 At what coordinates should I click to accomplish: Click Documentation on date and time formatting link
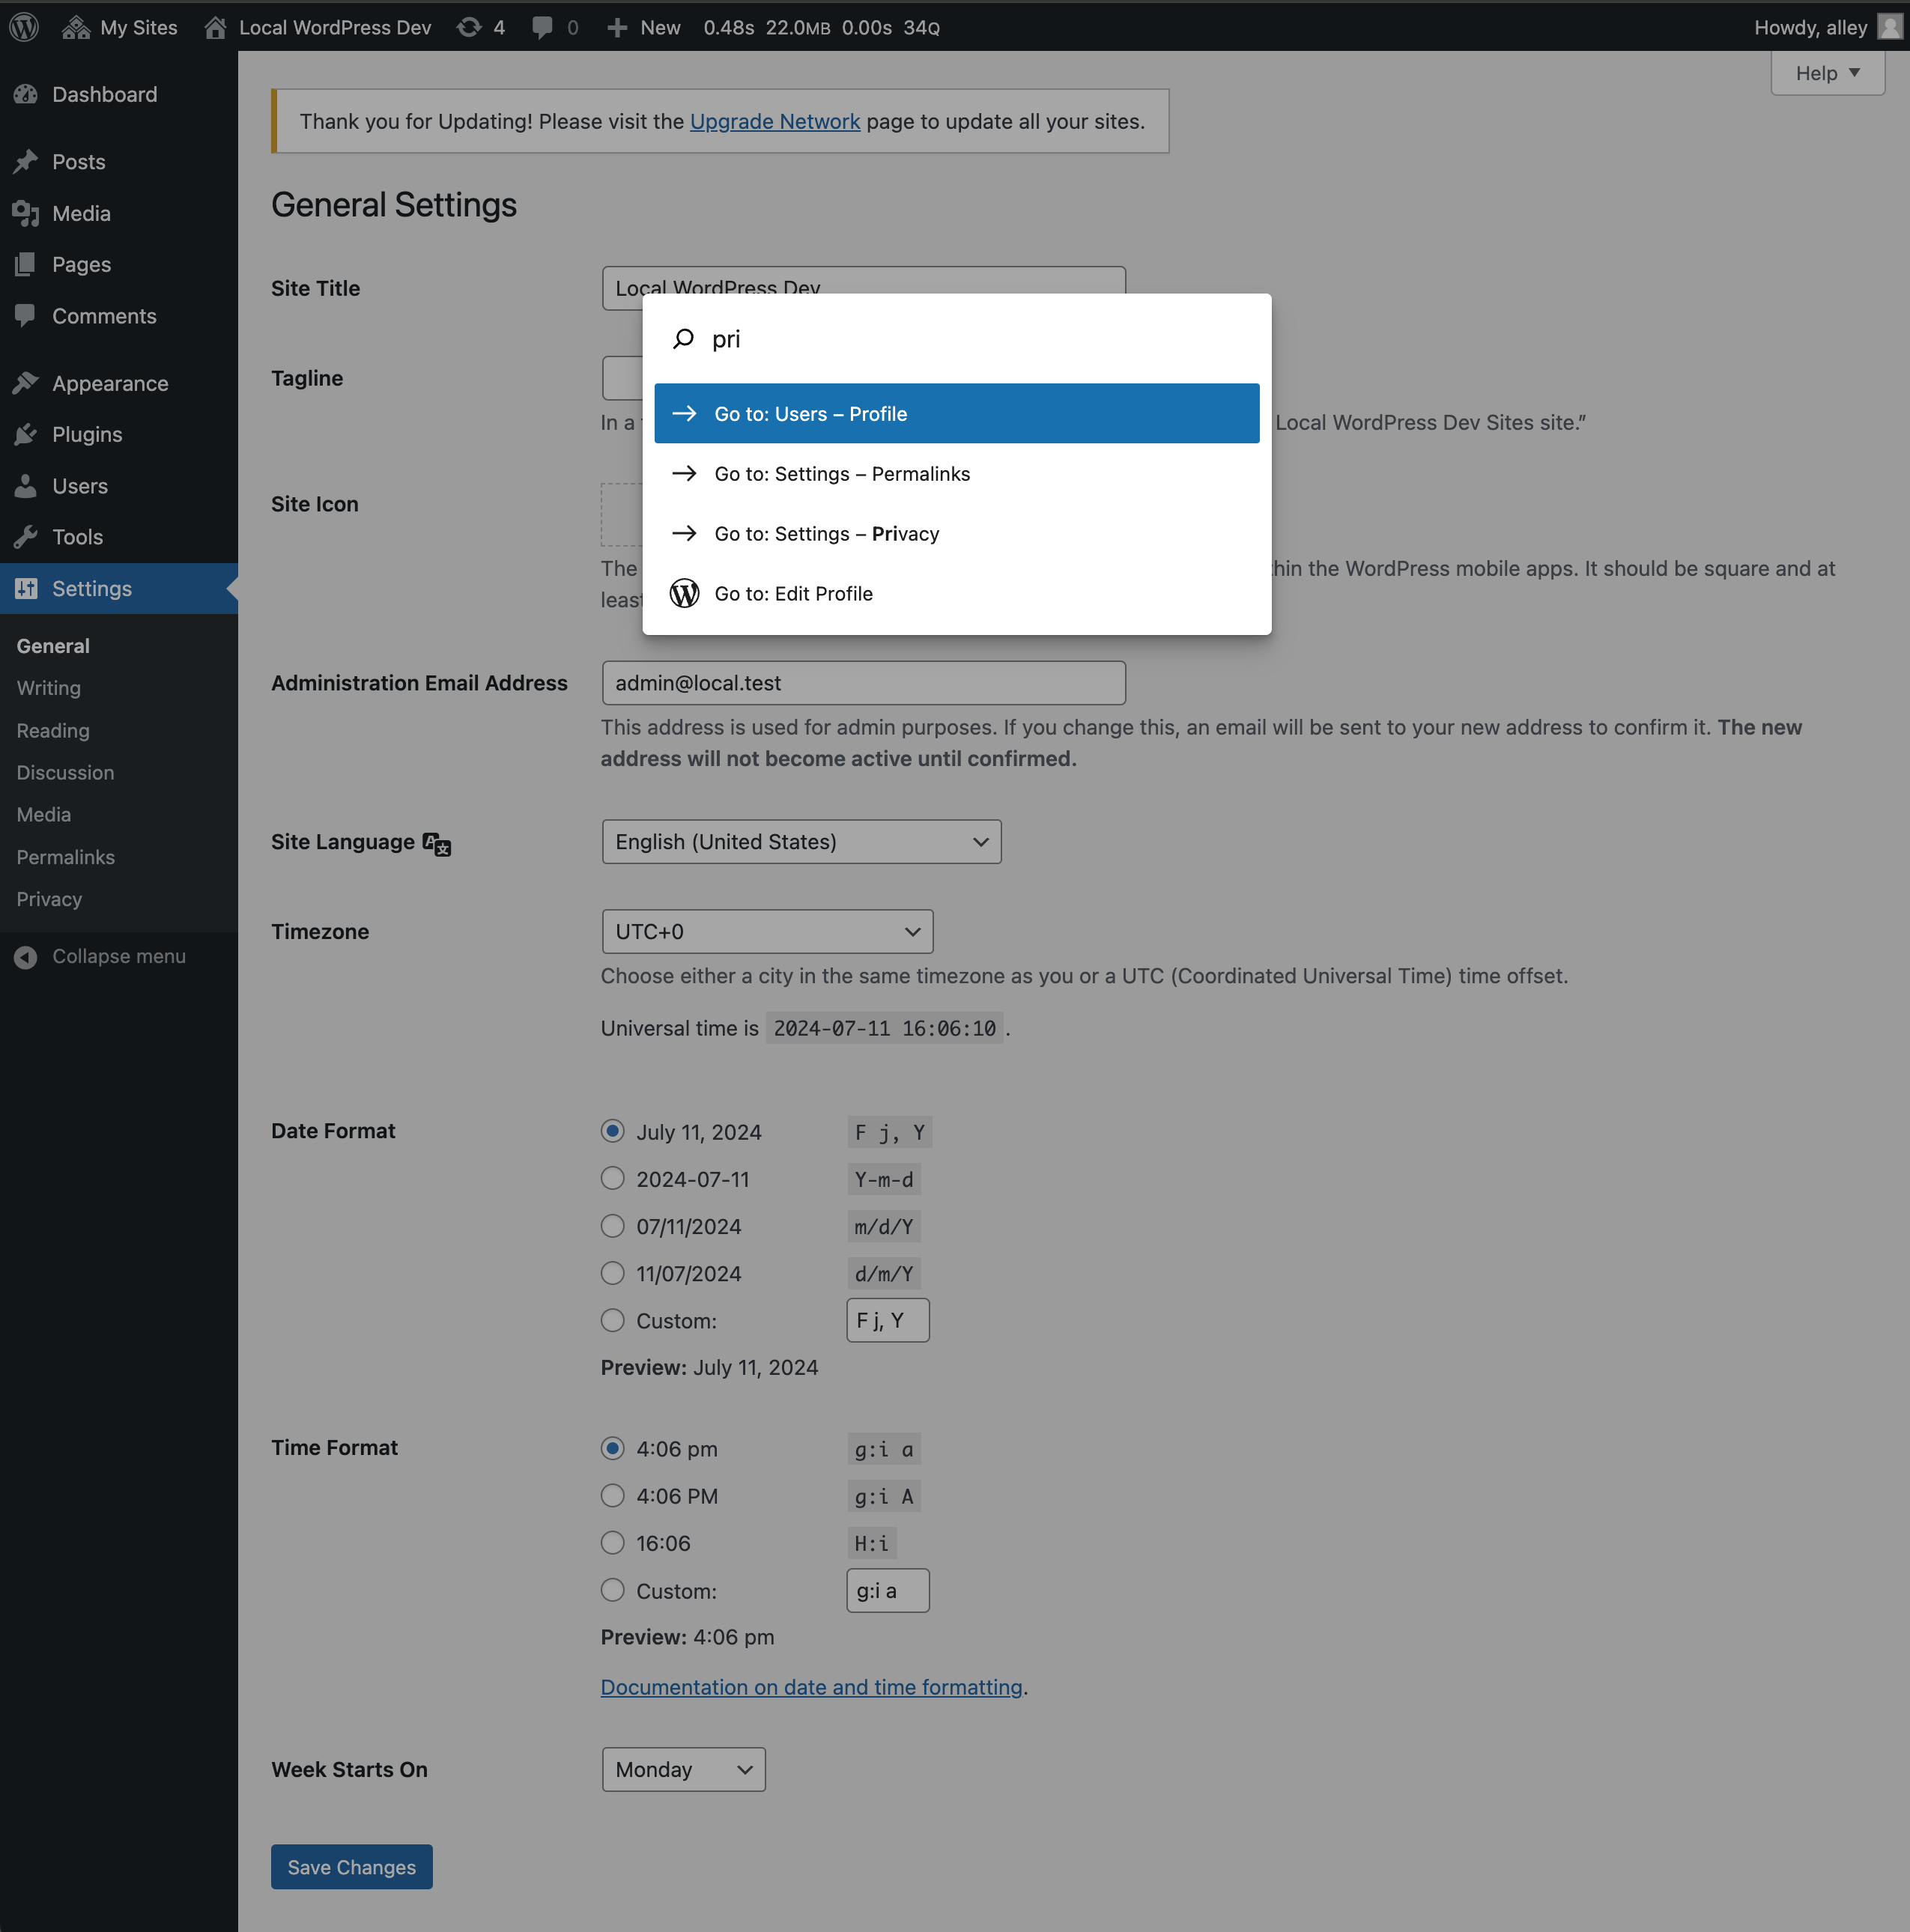810,1686
